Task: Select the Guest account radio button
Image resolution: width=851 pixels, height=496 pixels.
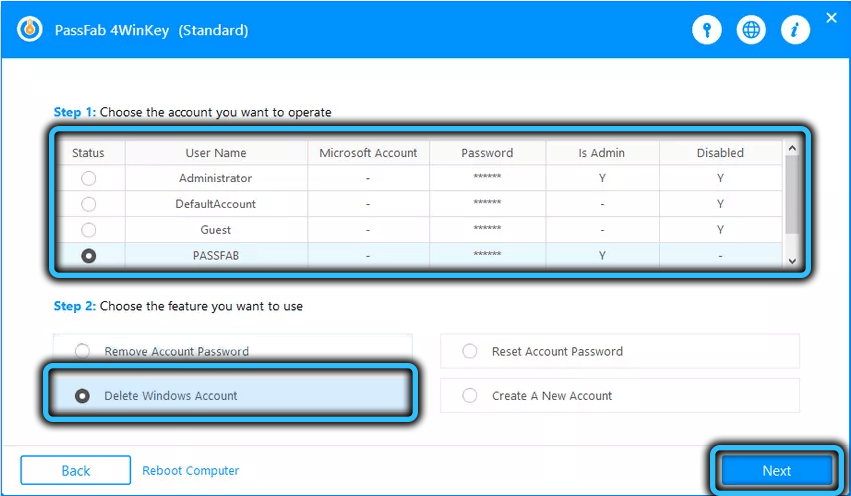Action: click(89, 230)
